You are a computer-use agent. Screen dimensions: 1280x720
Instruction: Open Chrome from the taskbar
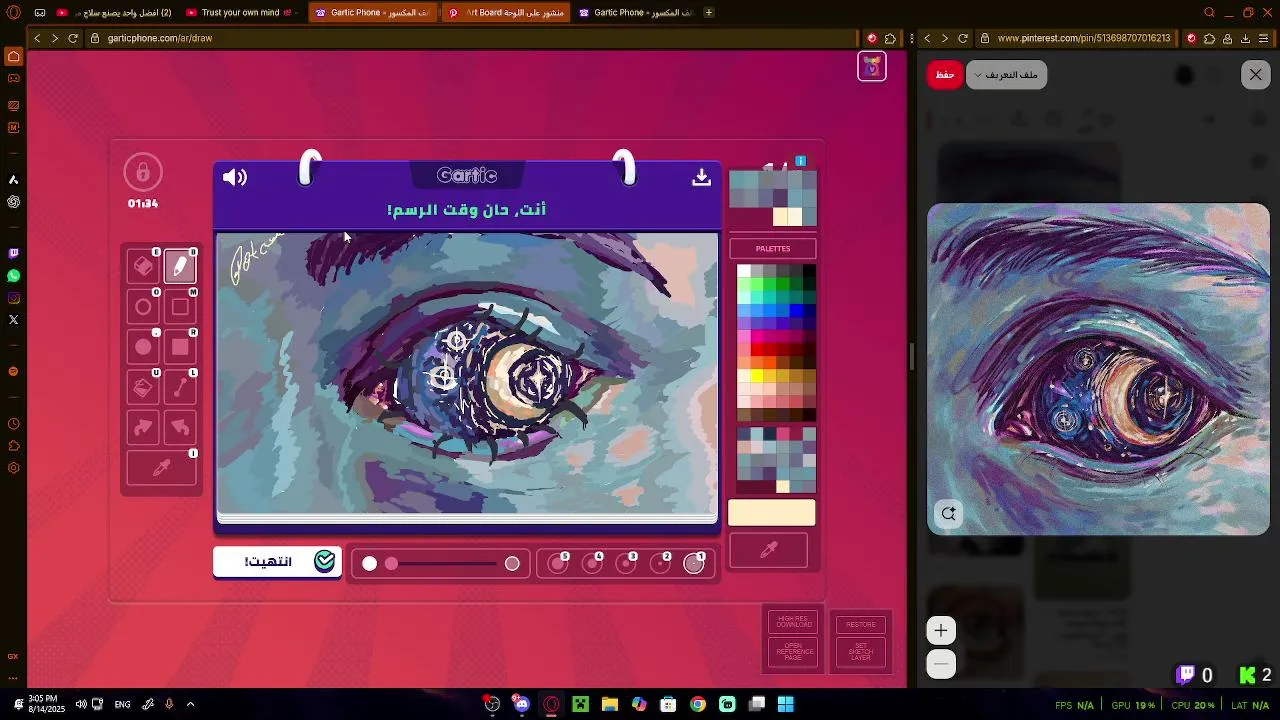pyautogui.click(x=698, y=705)
